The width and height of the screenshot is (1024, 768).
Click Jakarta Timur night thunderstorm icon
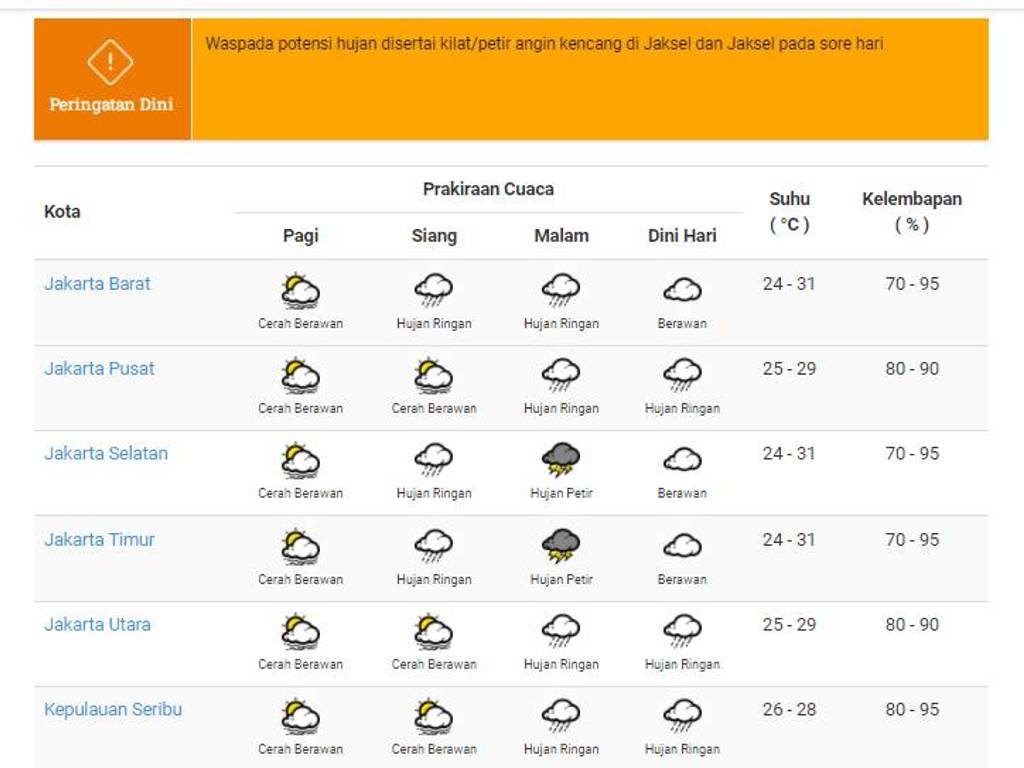[561, 547]
